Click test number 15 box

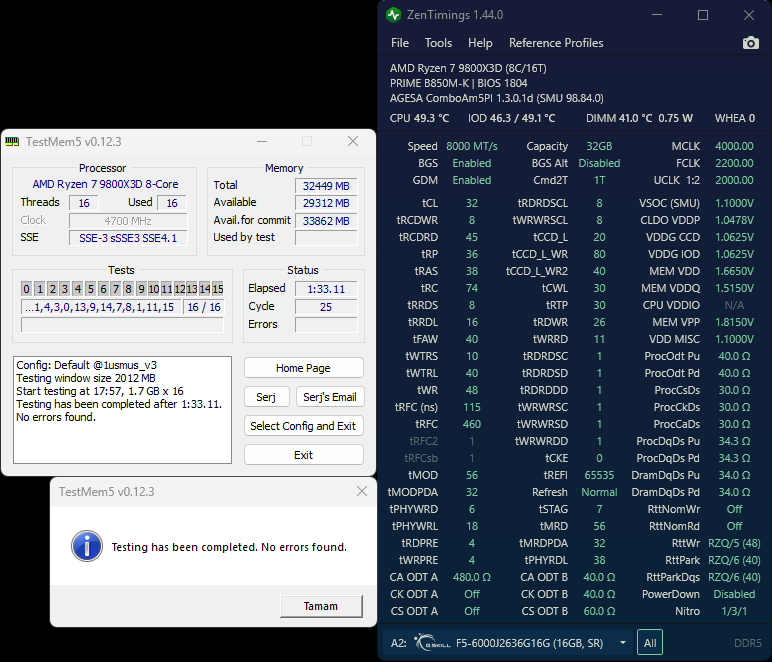218,289
